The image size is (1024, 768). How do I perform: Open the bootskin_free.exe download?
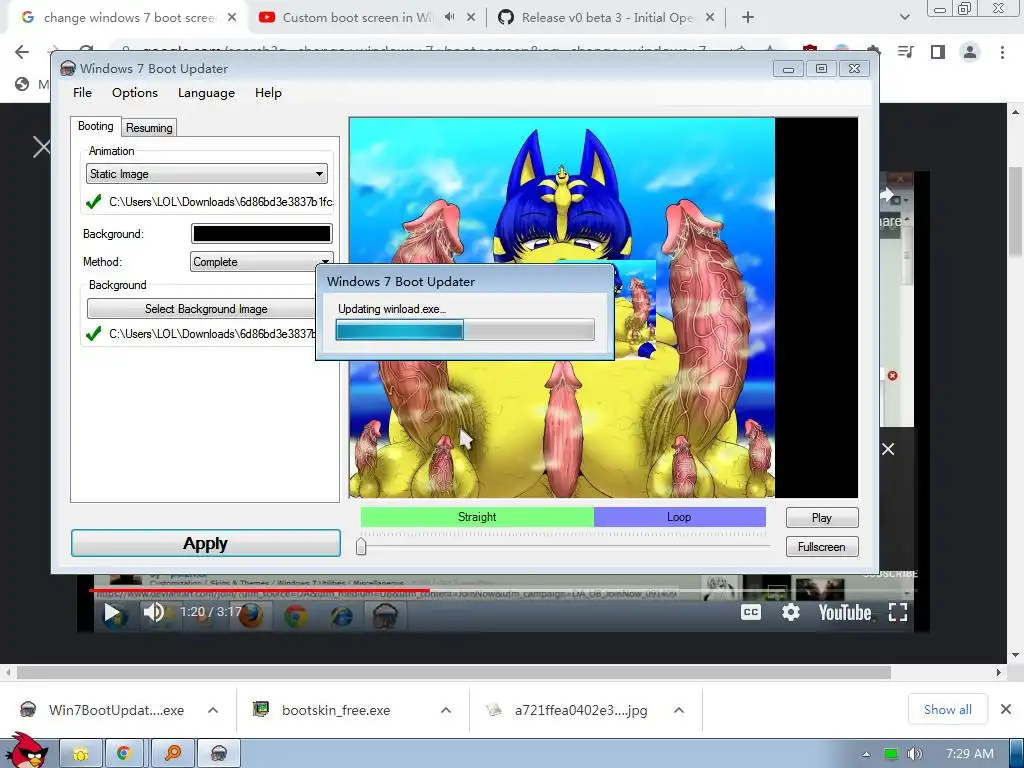(x=336, y=710)
